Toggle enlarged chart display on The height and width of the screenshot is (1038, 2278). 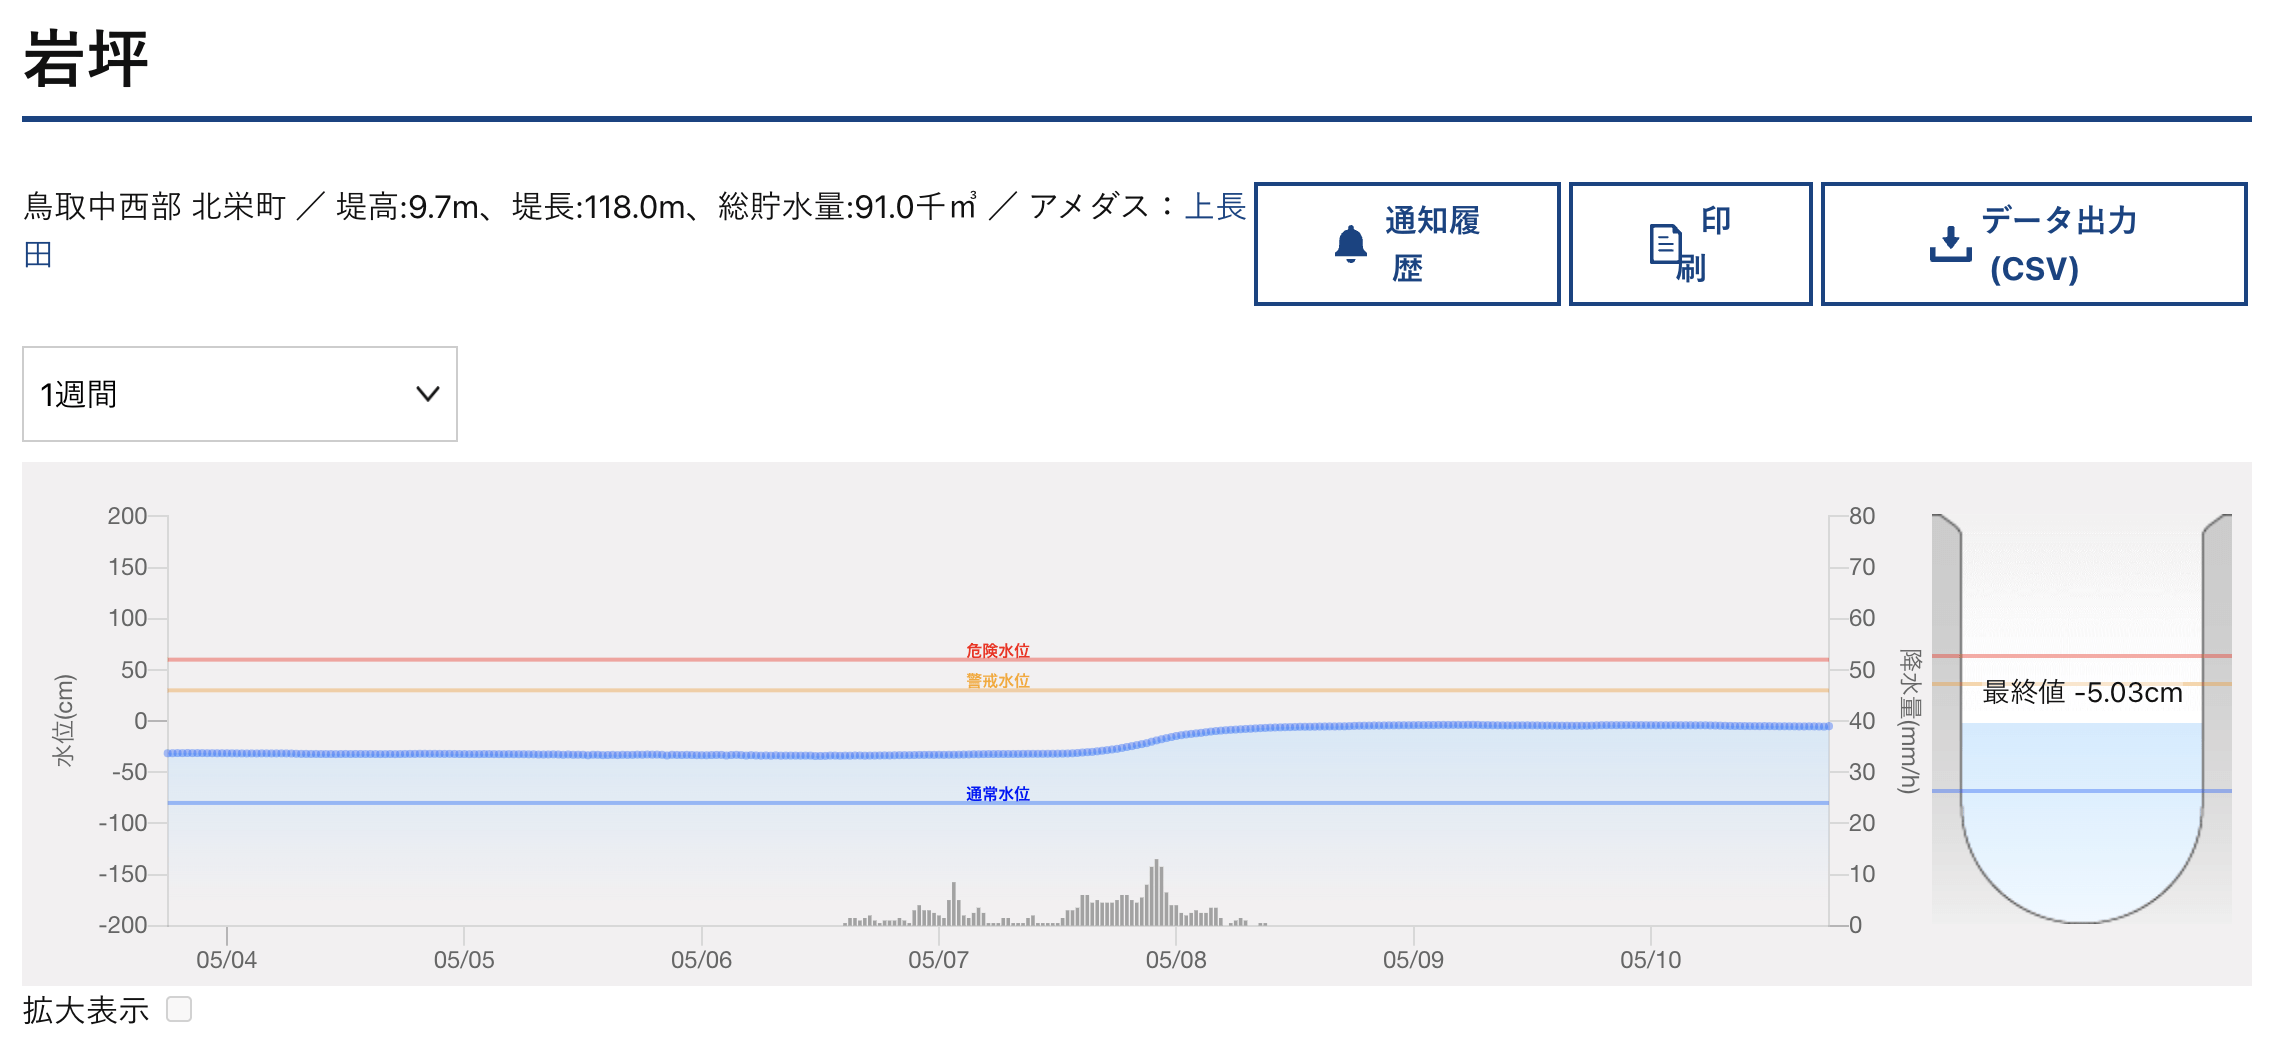(179, 1010)
